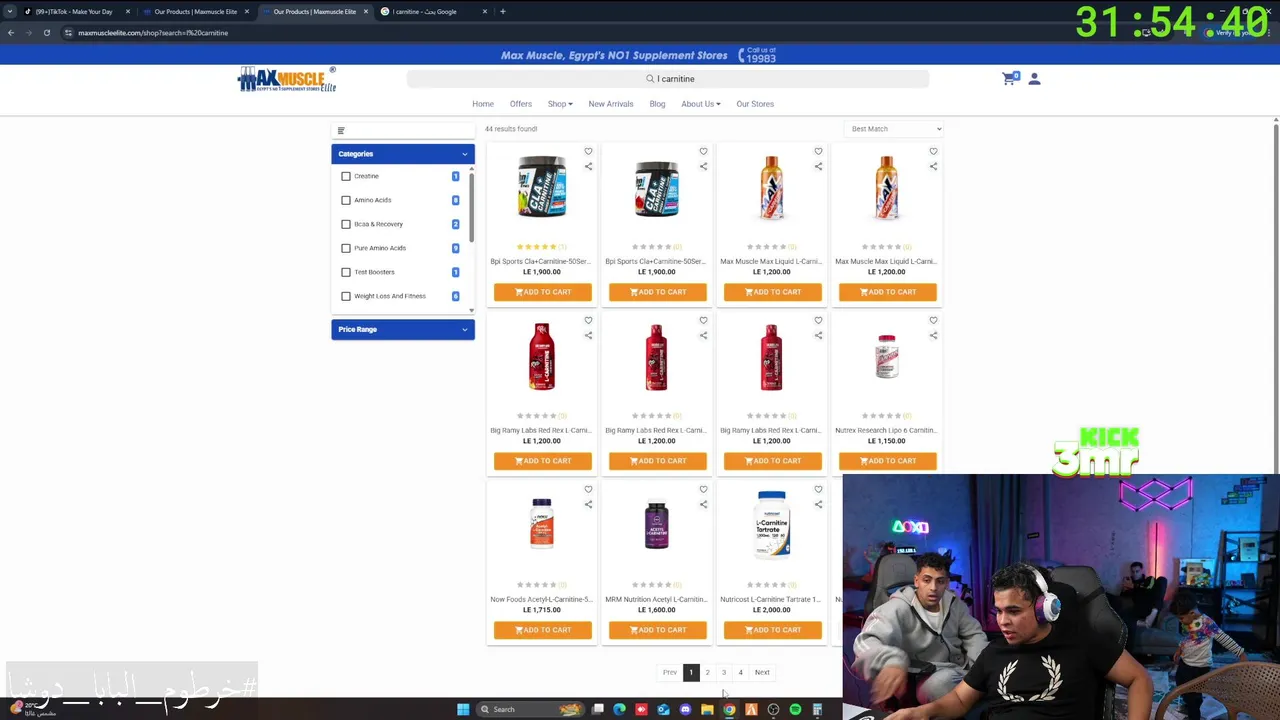The width and height of the screenshot is (1280, 720).
Task: Open the user account profile icon
Action: tap(1034, 78)
